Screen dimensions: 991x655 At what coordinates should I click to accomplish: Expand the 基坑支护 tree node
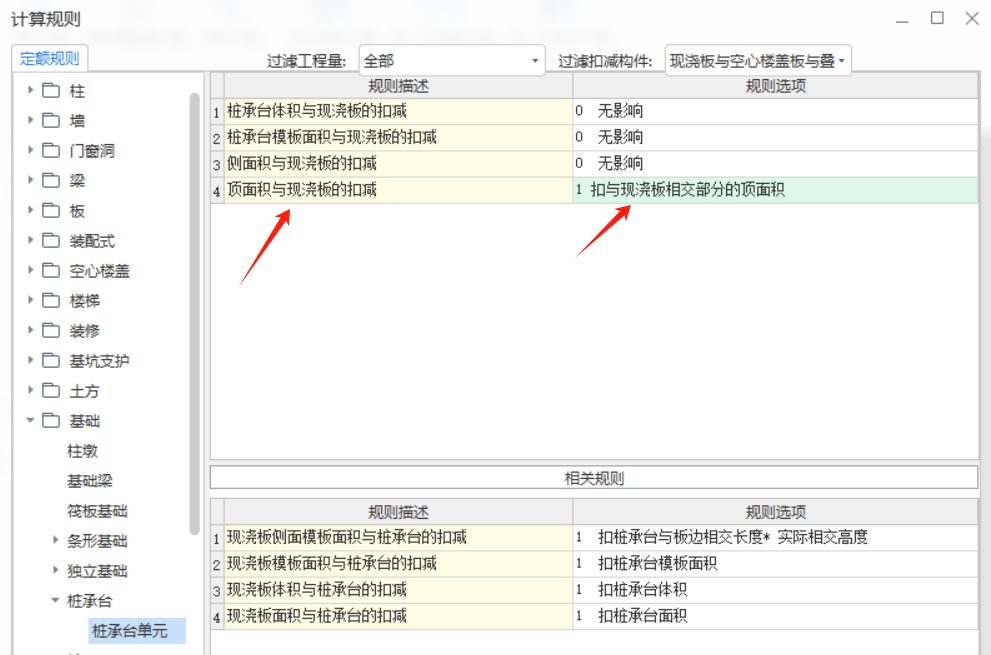tap(30, 360)
